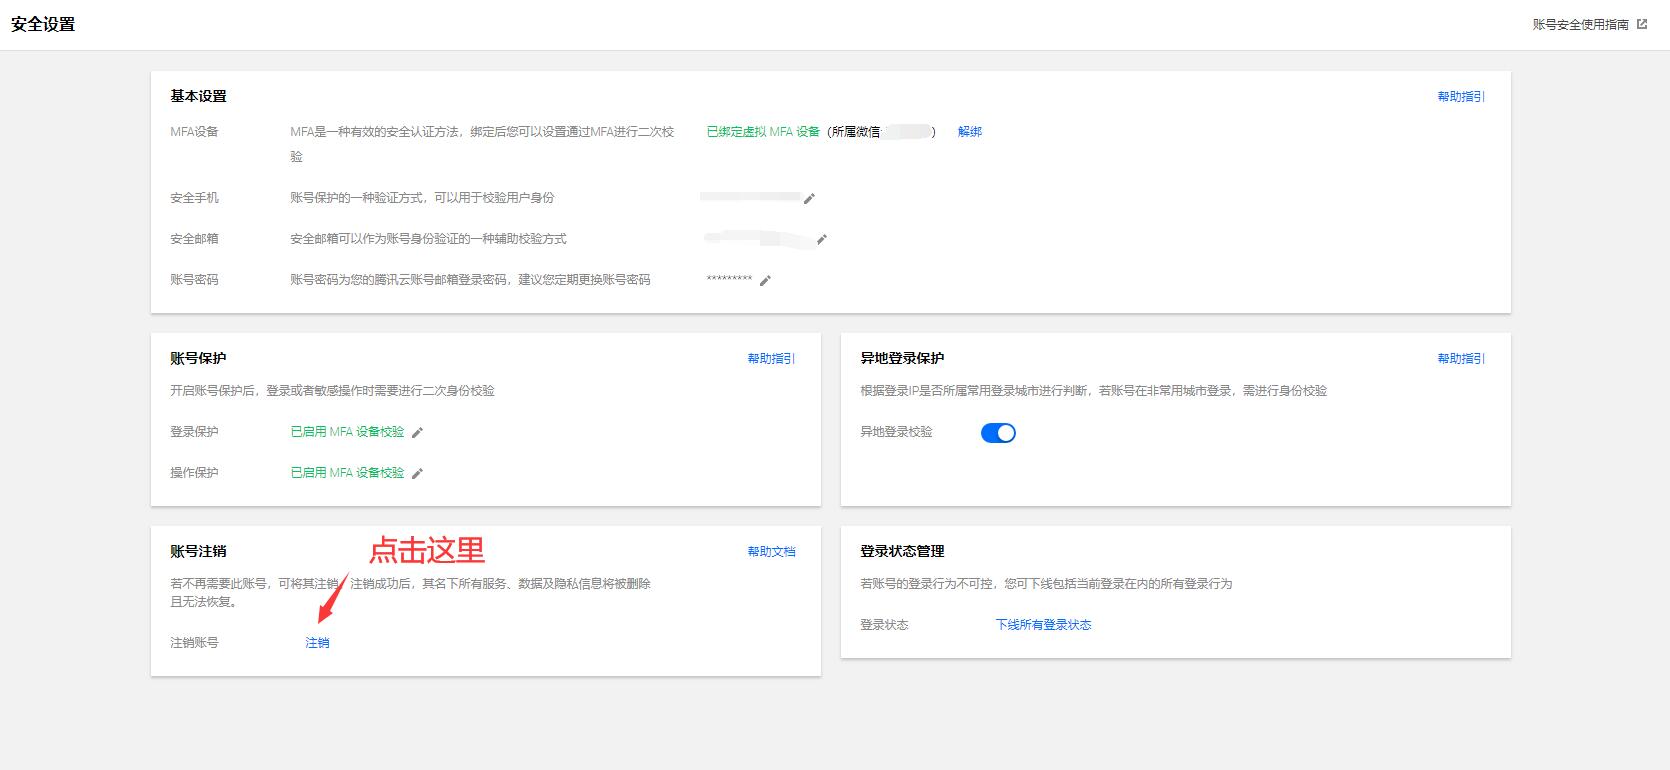Click the 账号注销 section heading

198,551
